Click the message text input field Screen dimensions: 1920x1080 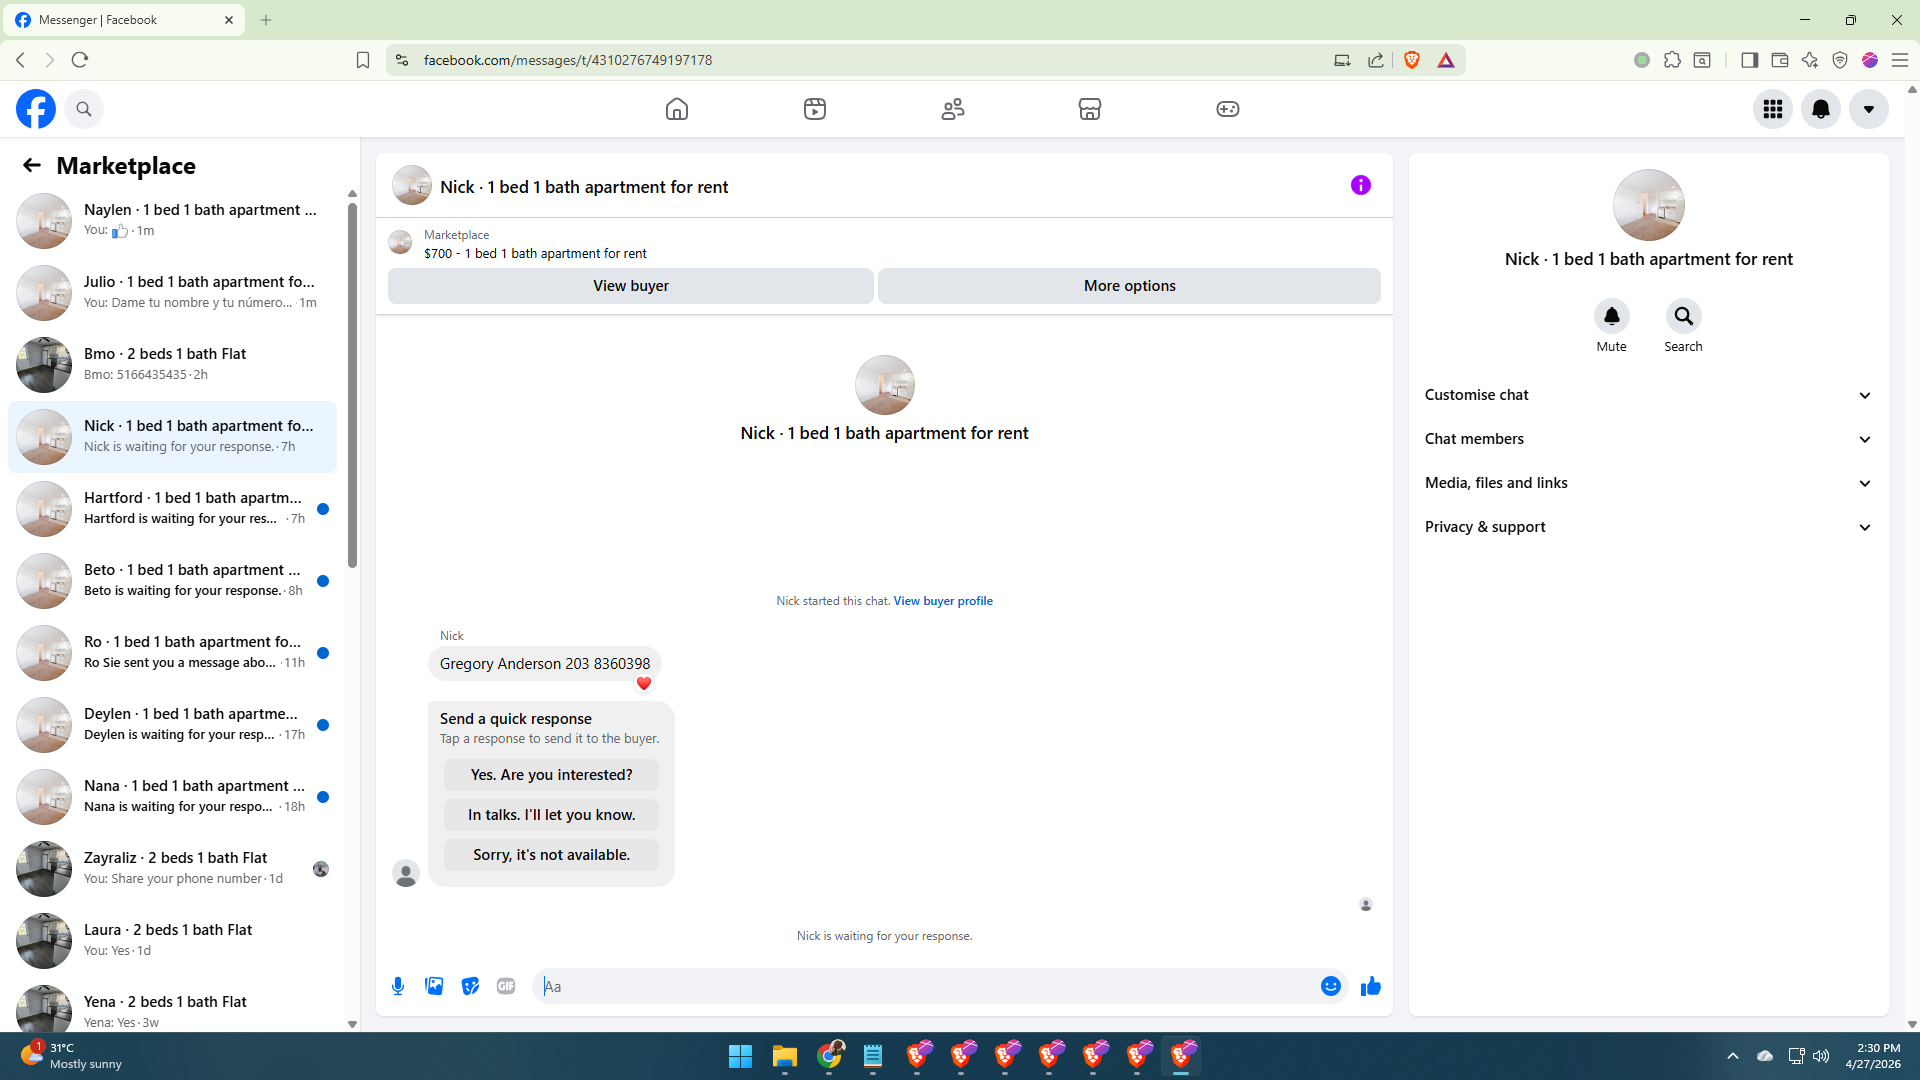click(925, 986)
